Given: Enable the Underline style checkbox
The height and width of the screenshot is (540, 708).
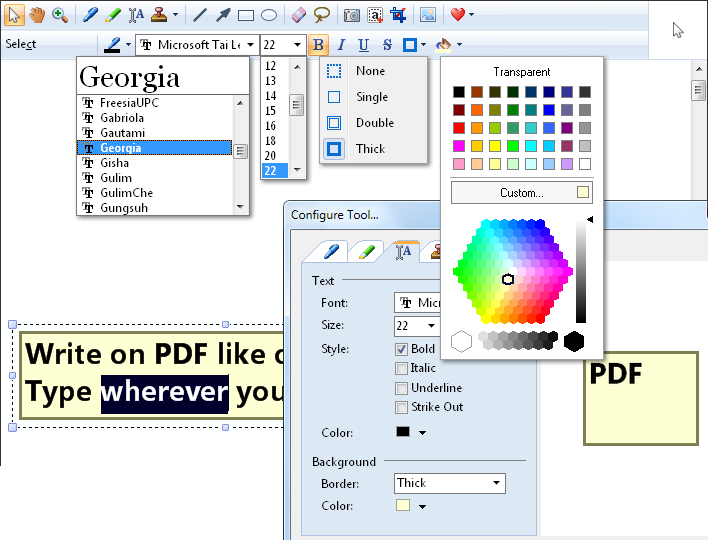Looking at the screenshot, I should click(x=402, y=388).
